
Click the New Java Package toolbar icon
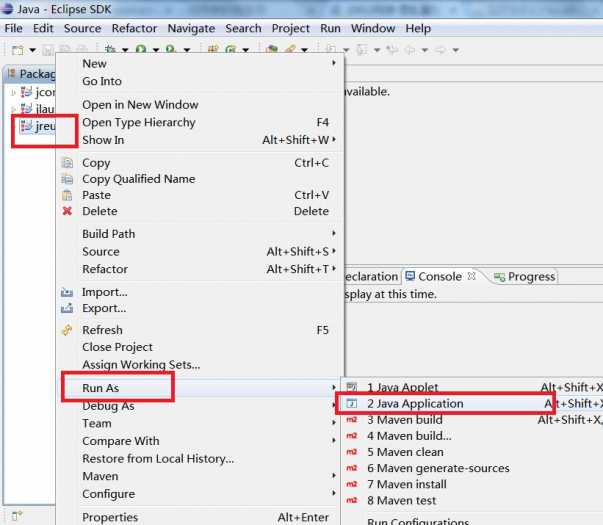(213, 50)
